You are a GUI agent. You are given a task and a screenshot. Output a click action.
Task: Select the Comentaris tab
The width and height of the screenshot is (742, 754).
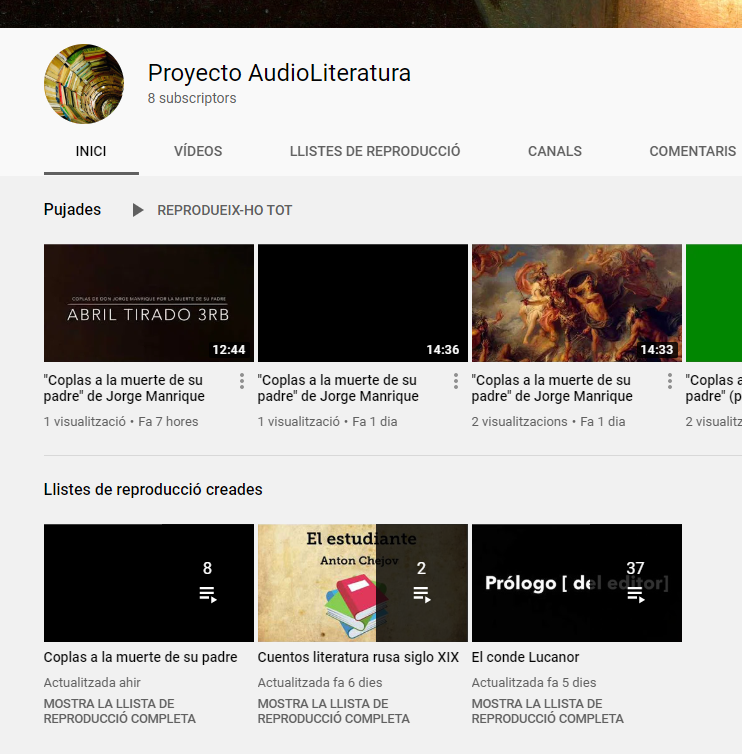[x=692, y=152]
